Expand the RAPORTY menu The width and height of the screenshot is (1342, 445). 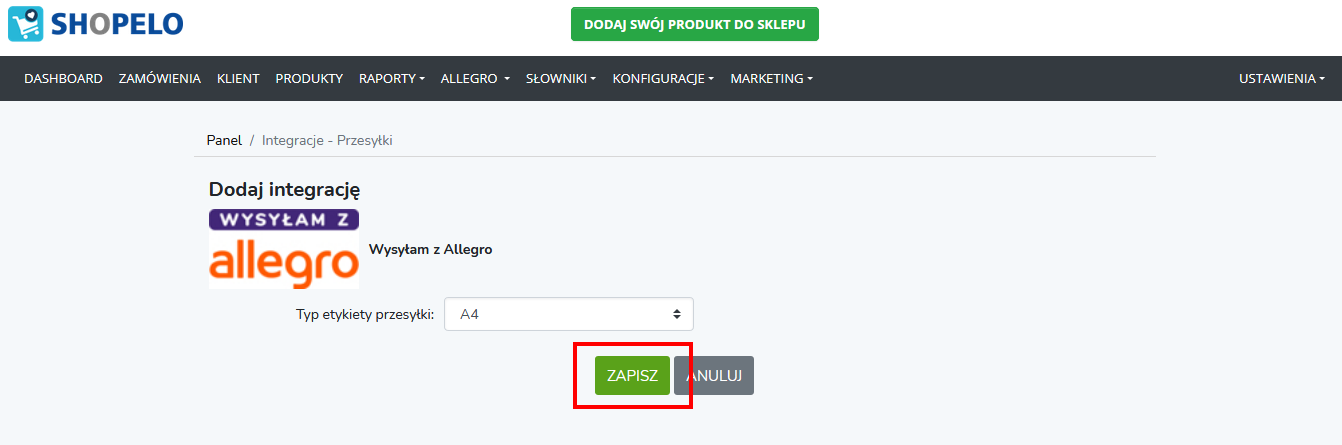pos(392,78)
